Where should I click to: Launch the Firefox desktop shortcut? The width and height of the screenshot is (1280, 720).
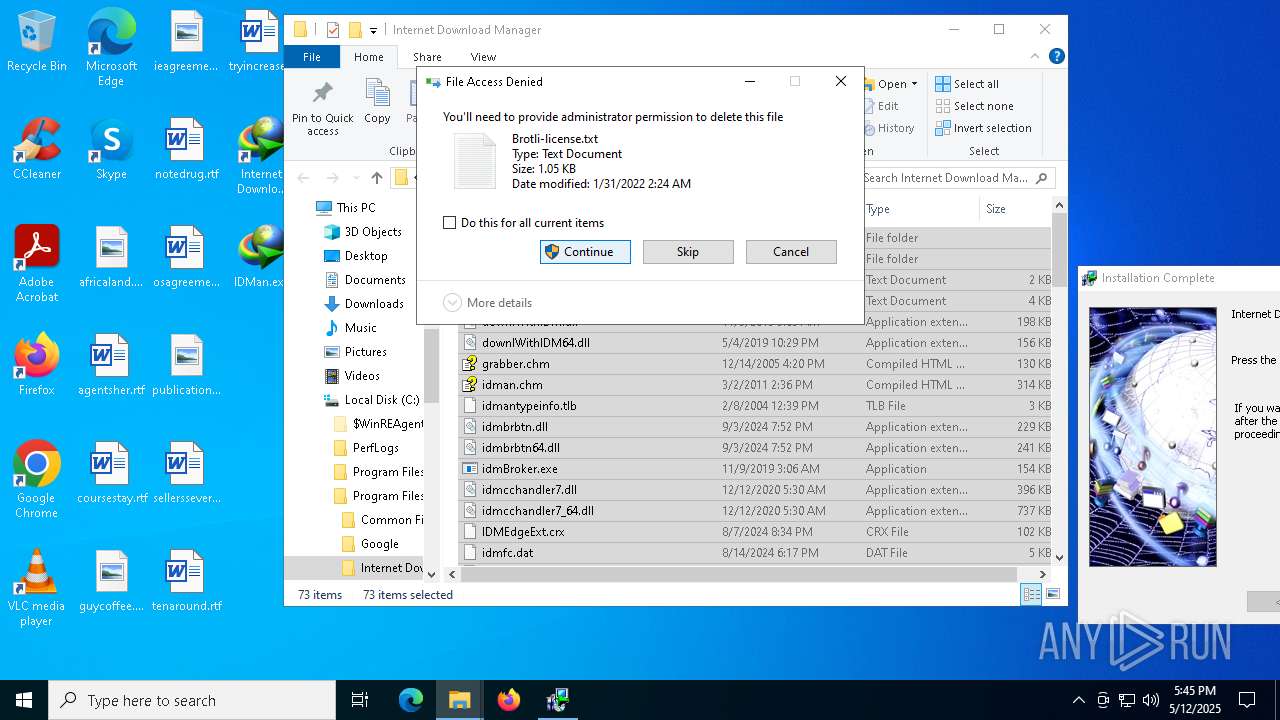pyautogui.click(x=37, y=366)
